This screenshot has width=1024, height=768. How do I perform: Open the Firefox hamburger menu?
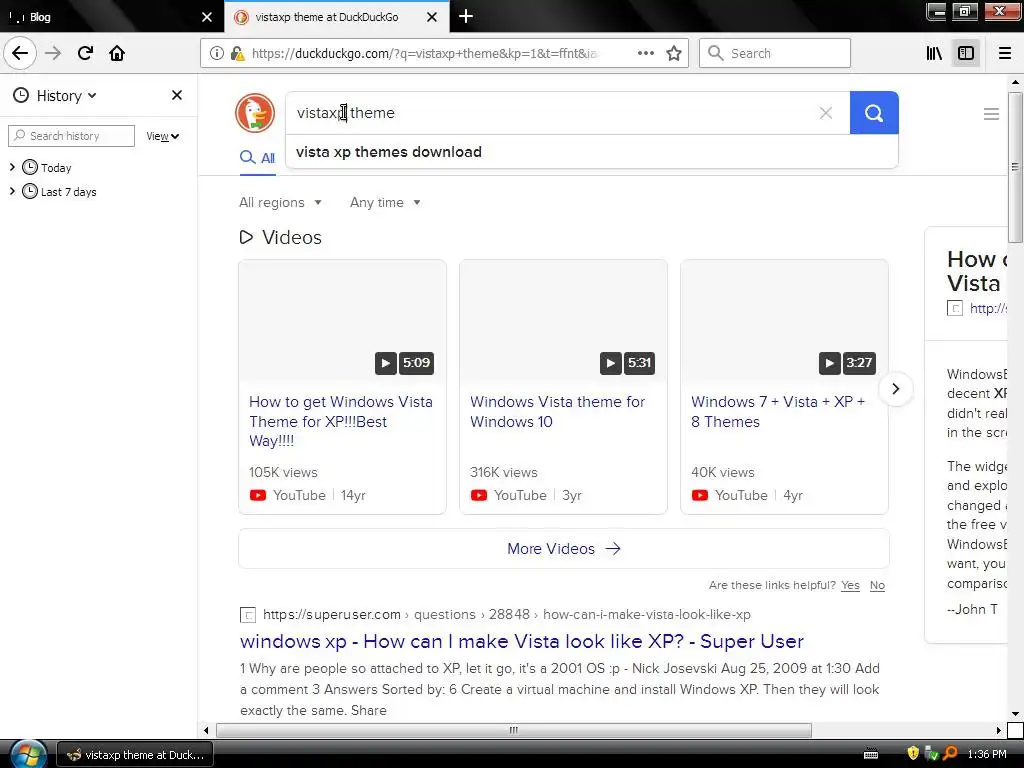(x=1005, y=53)
